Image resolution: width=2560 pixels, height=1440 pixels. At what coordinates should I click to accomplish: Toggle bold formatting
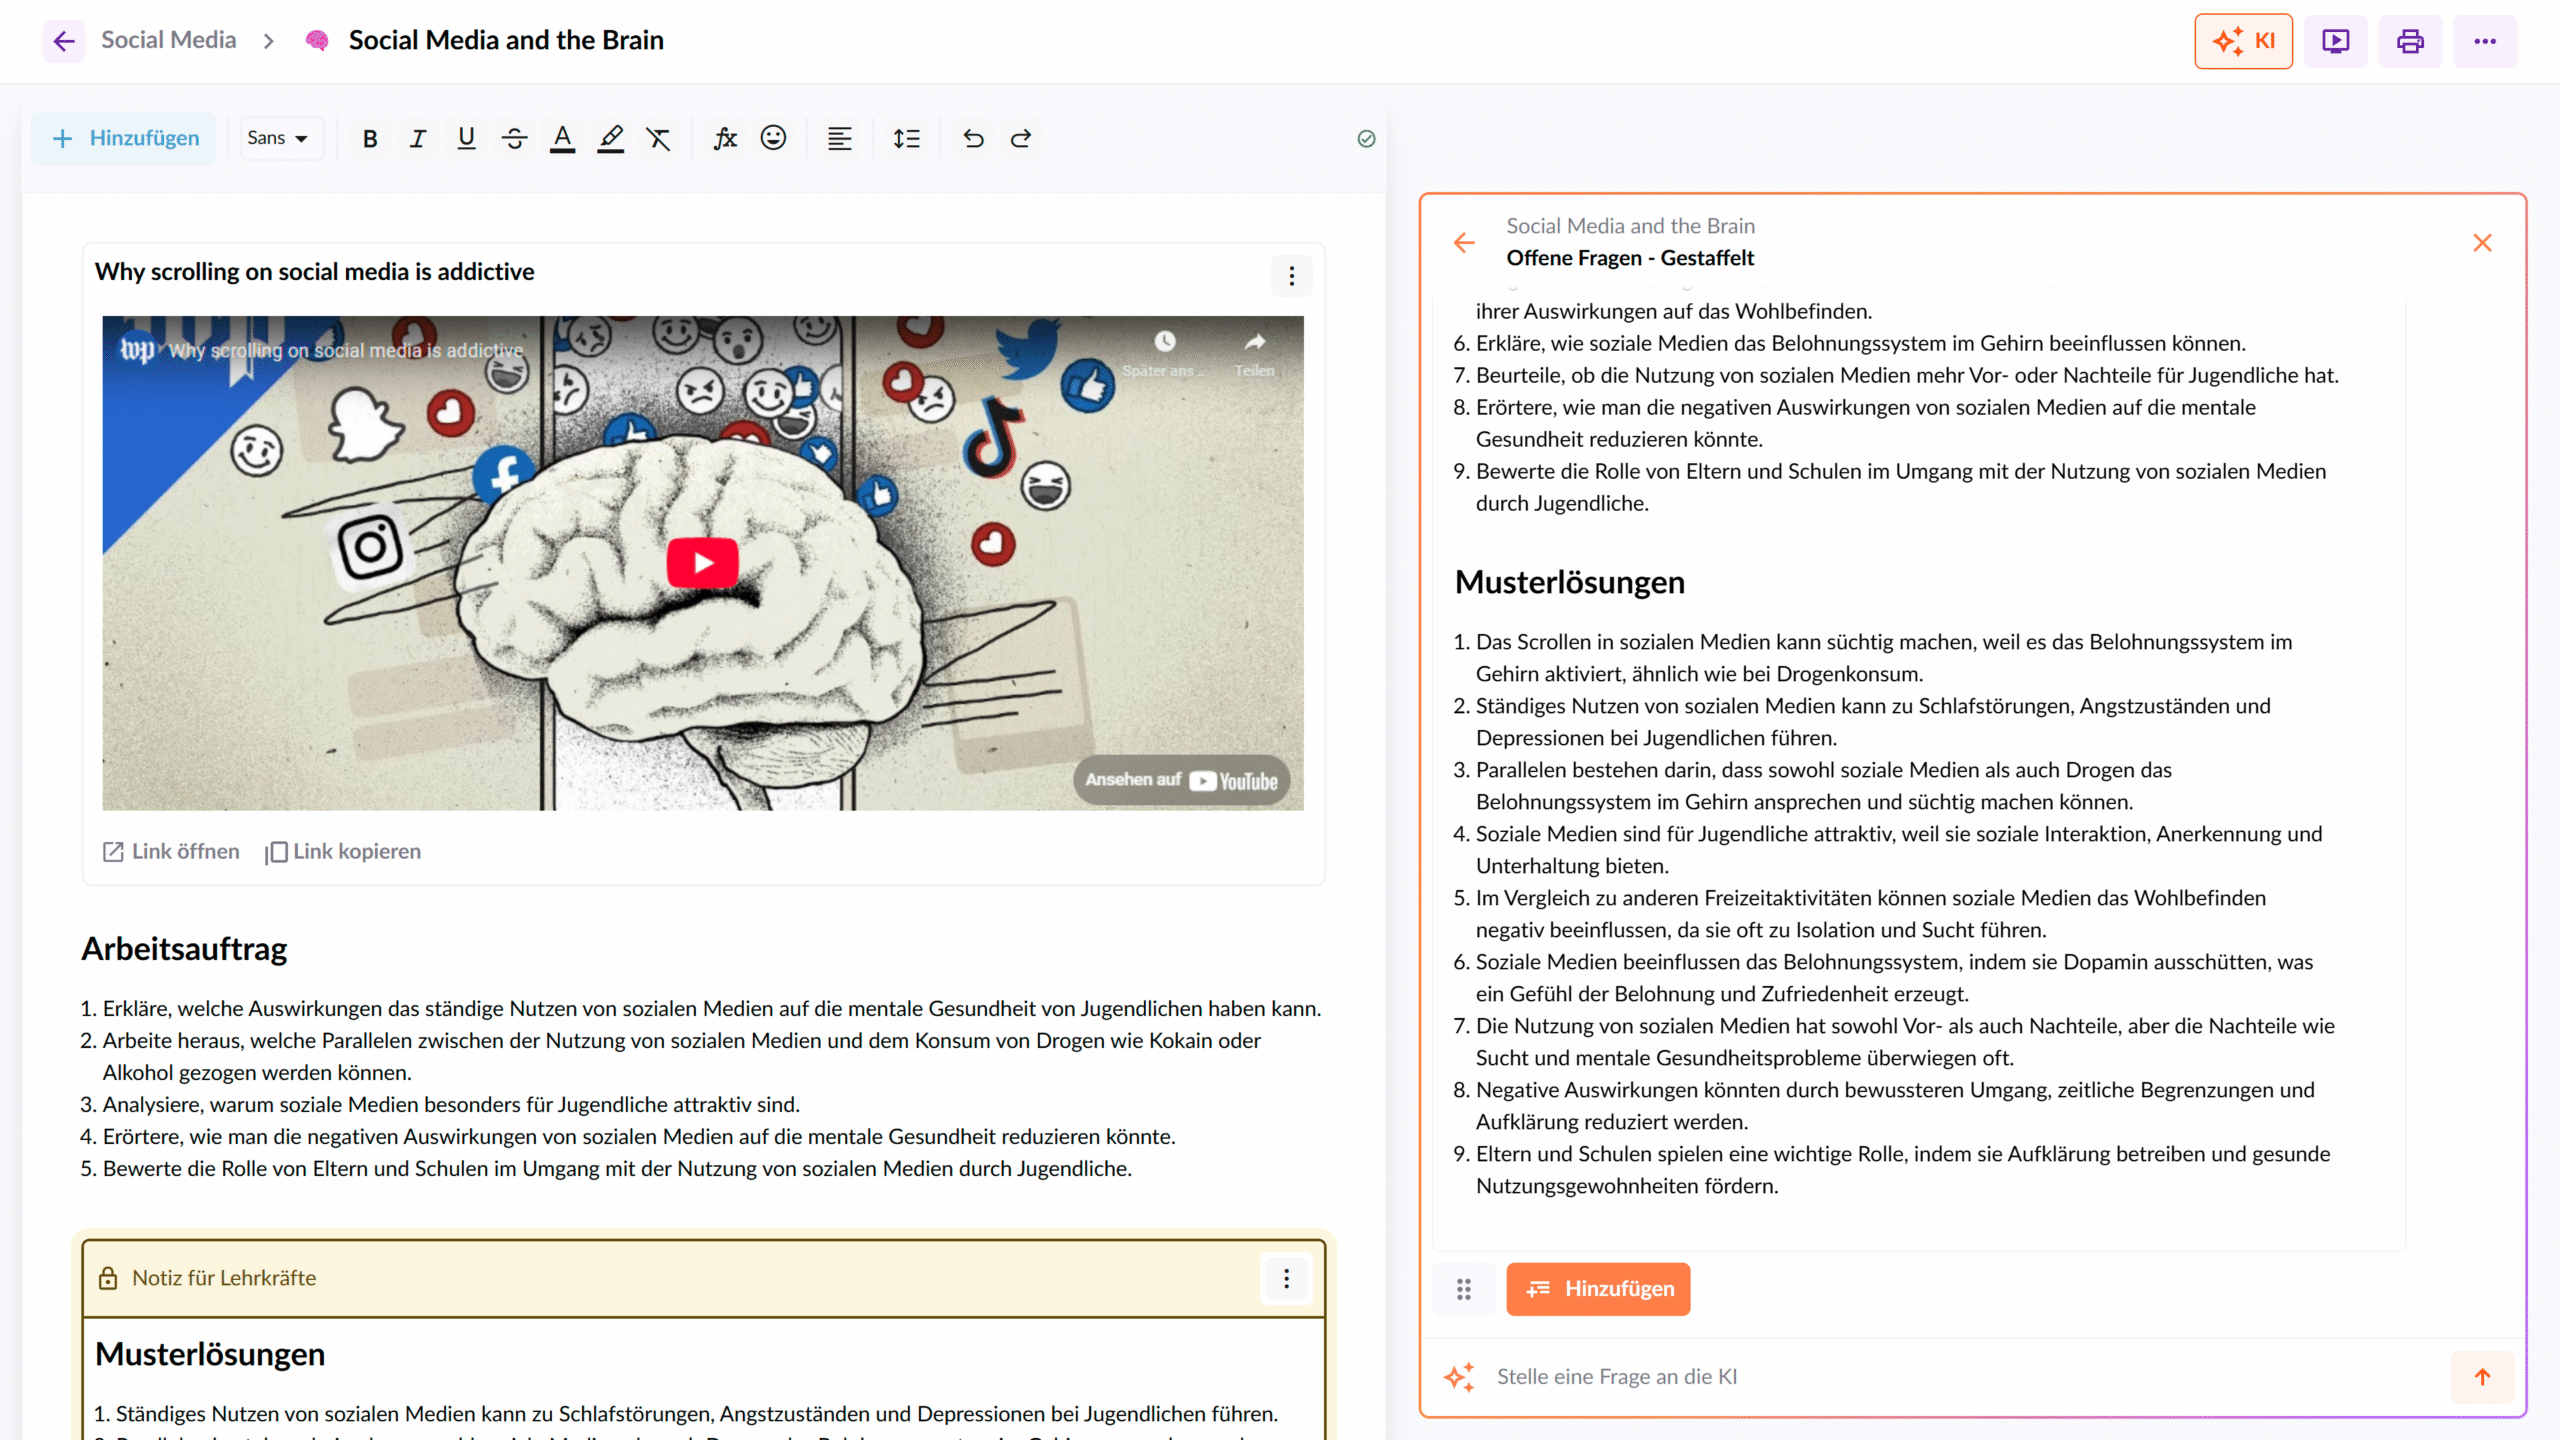tap(370, 139)
